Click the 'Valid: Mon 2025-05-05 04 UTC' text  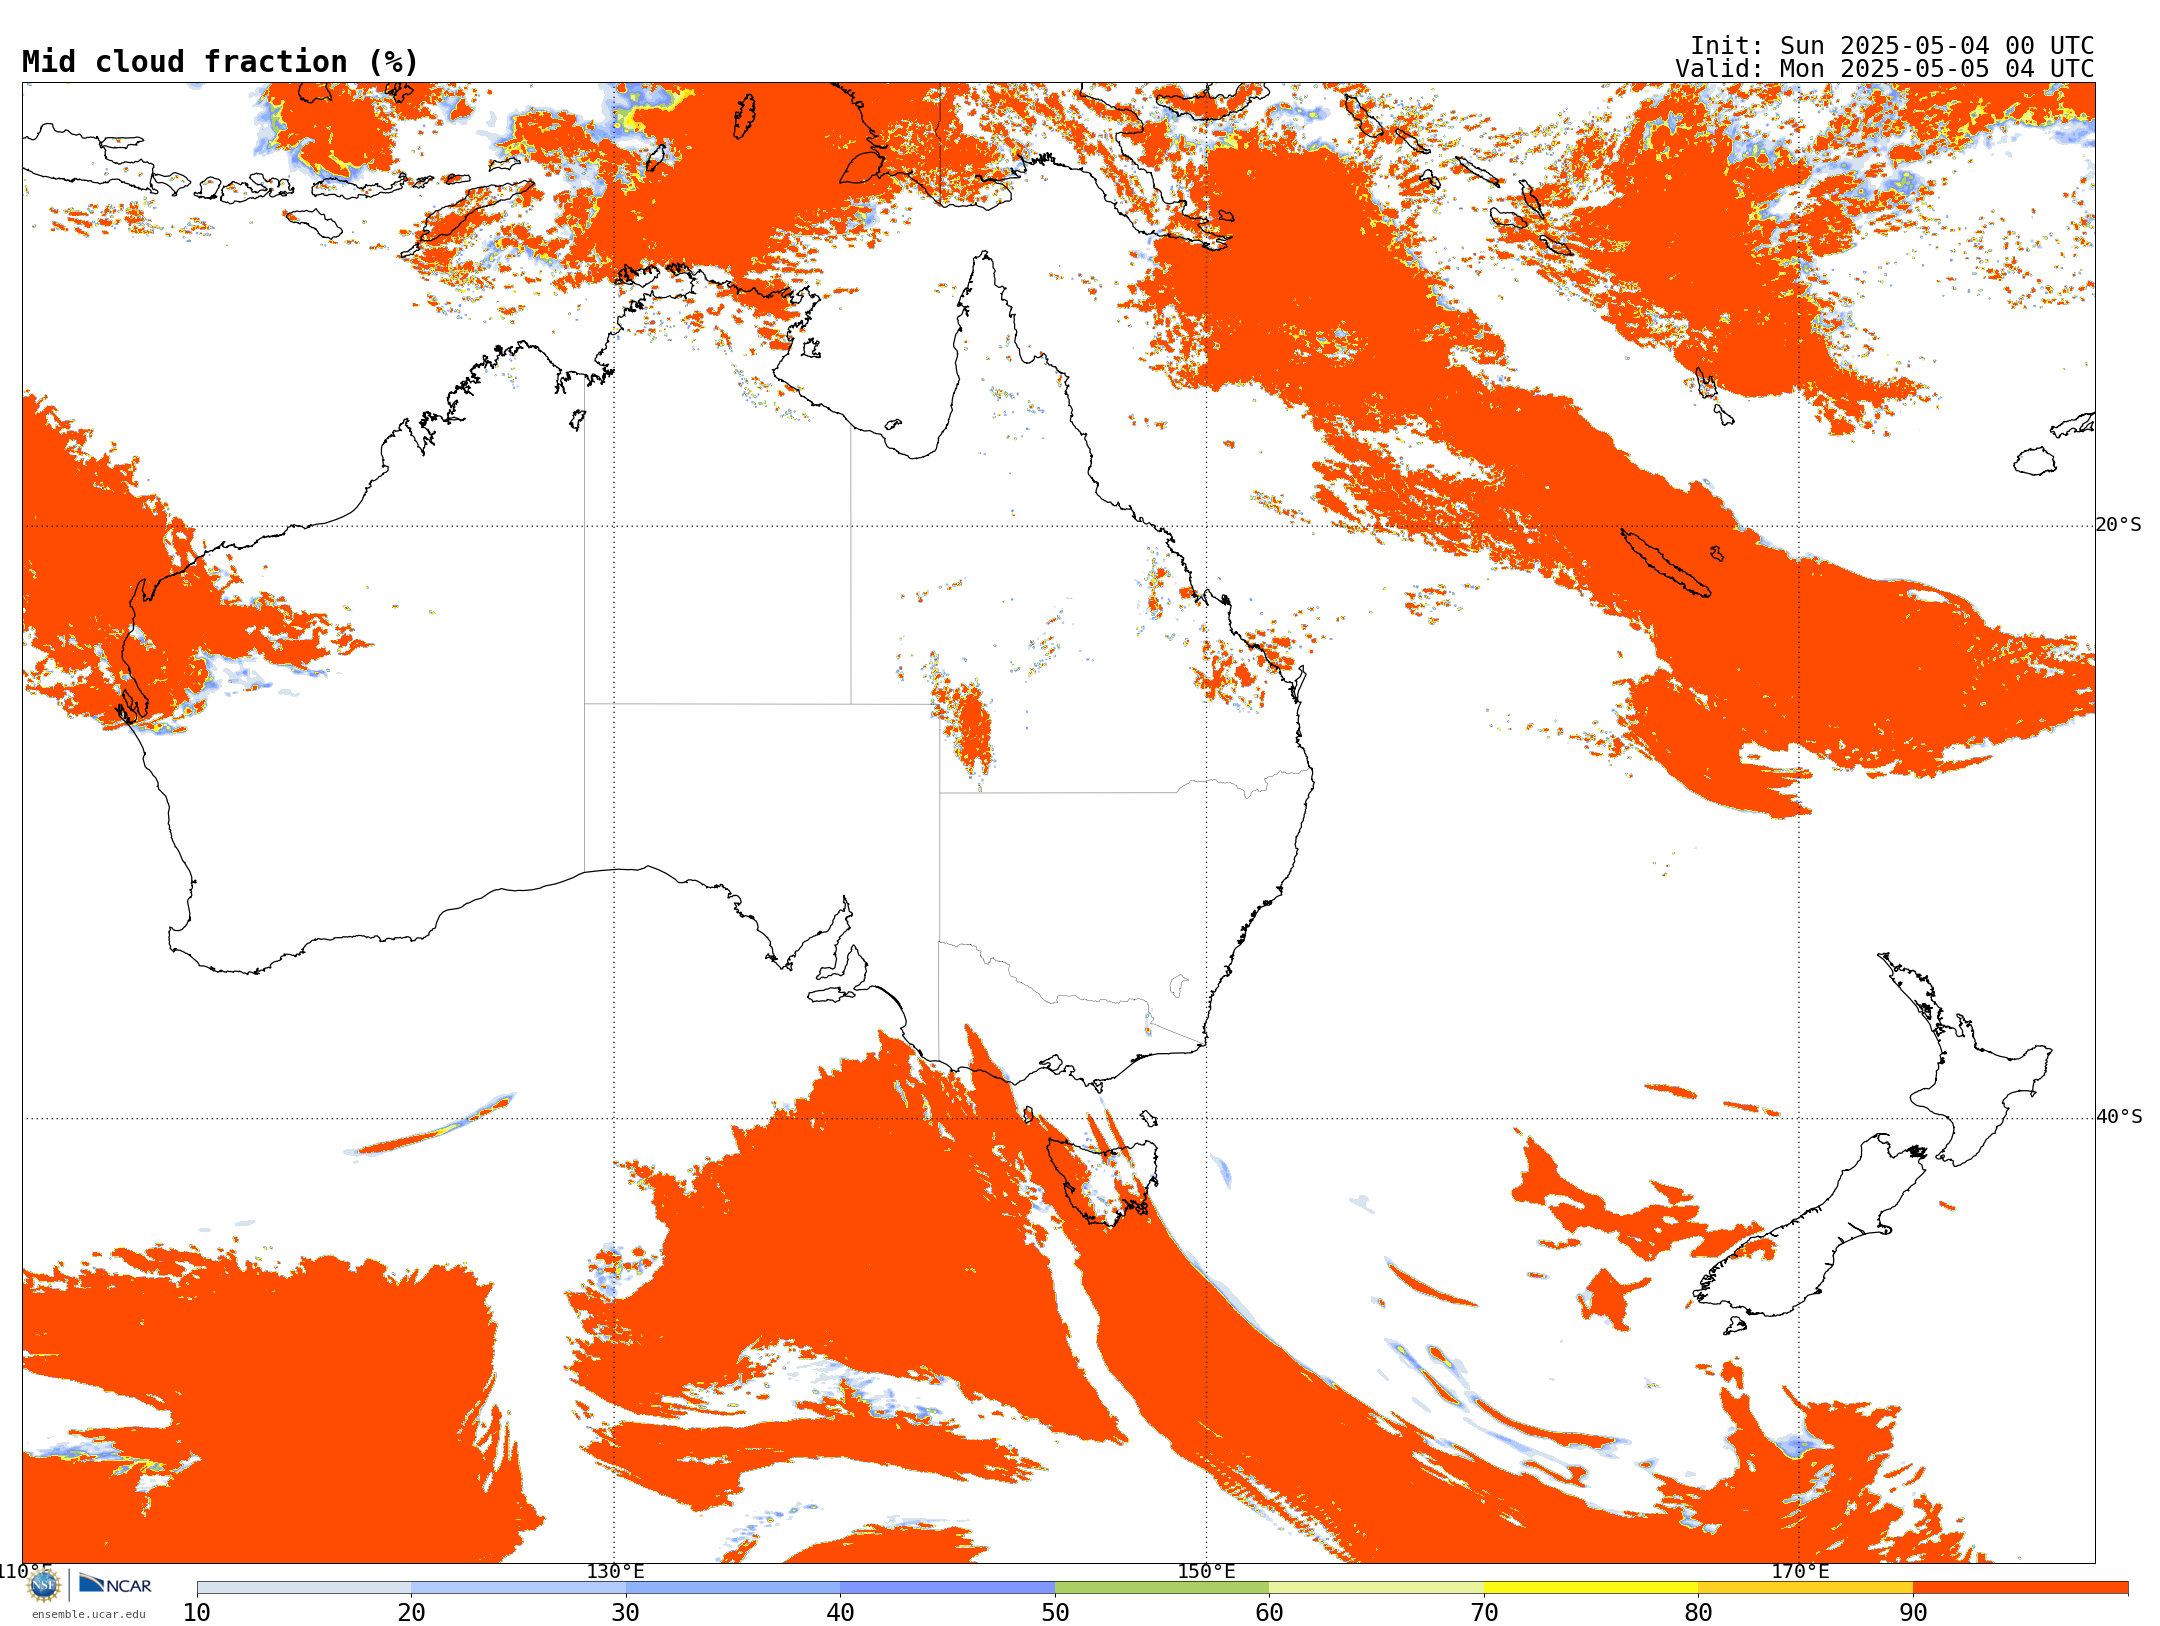coord(1884,69)
